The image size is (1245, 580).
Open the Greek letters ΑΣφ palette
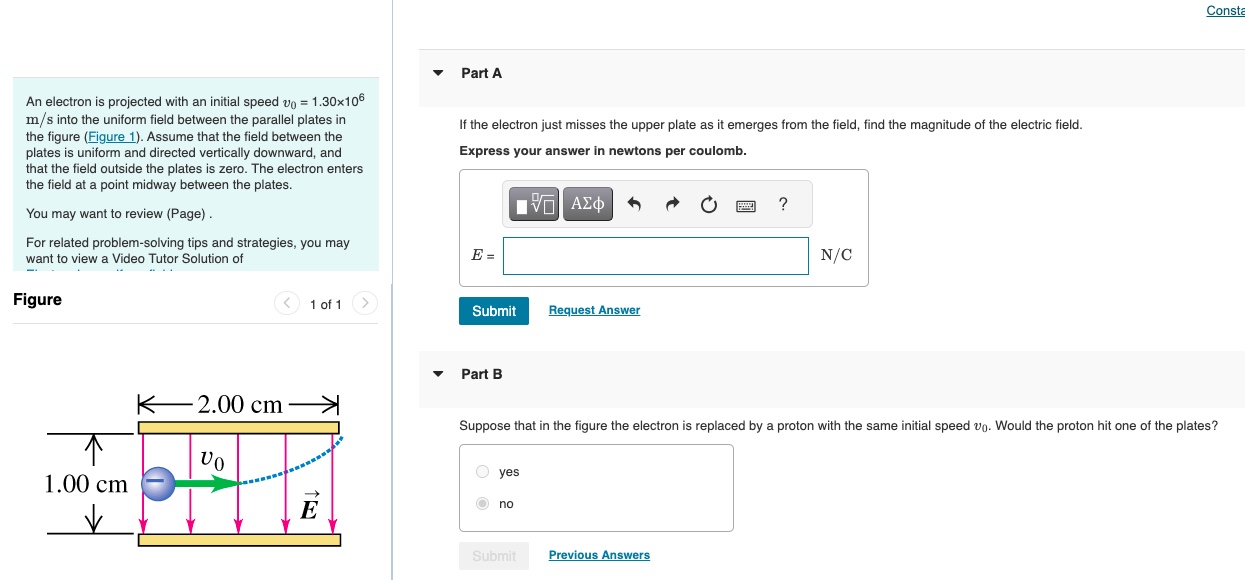[x=587, y=204]
